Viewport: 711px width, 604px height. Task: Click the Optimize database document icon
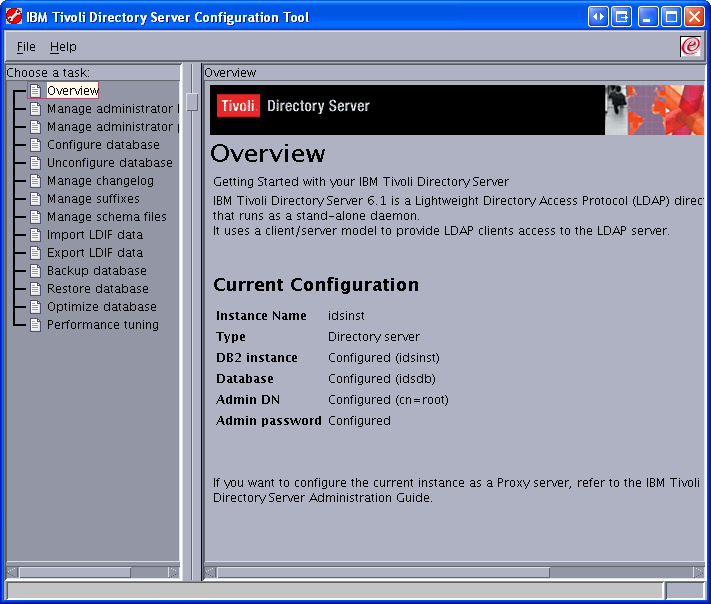[x=35, y=307]
